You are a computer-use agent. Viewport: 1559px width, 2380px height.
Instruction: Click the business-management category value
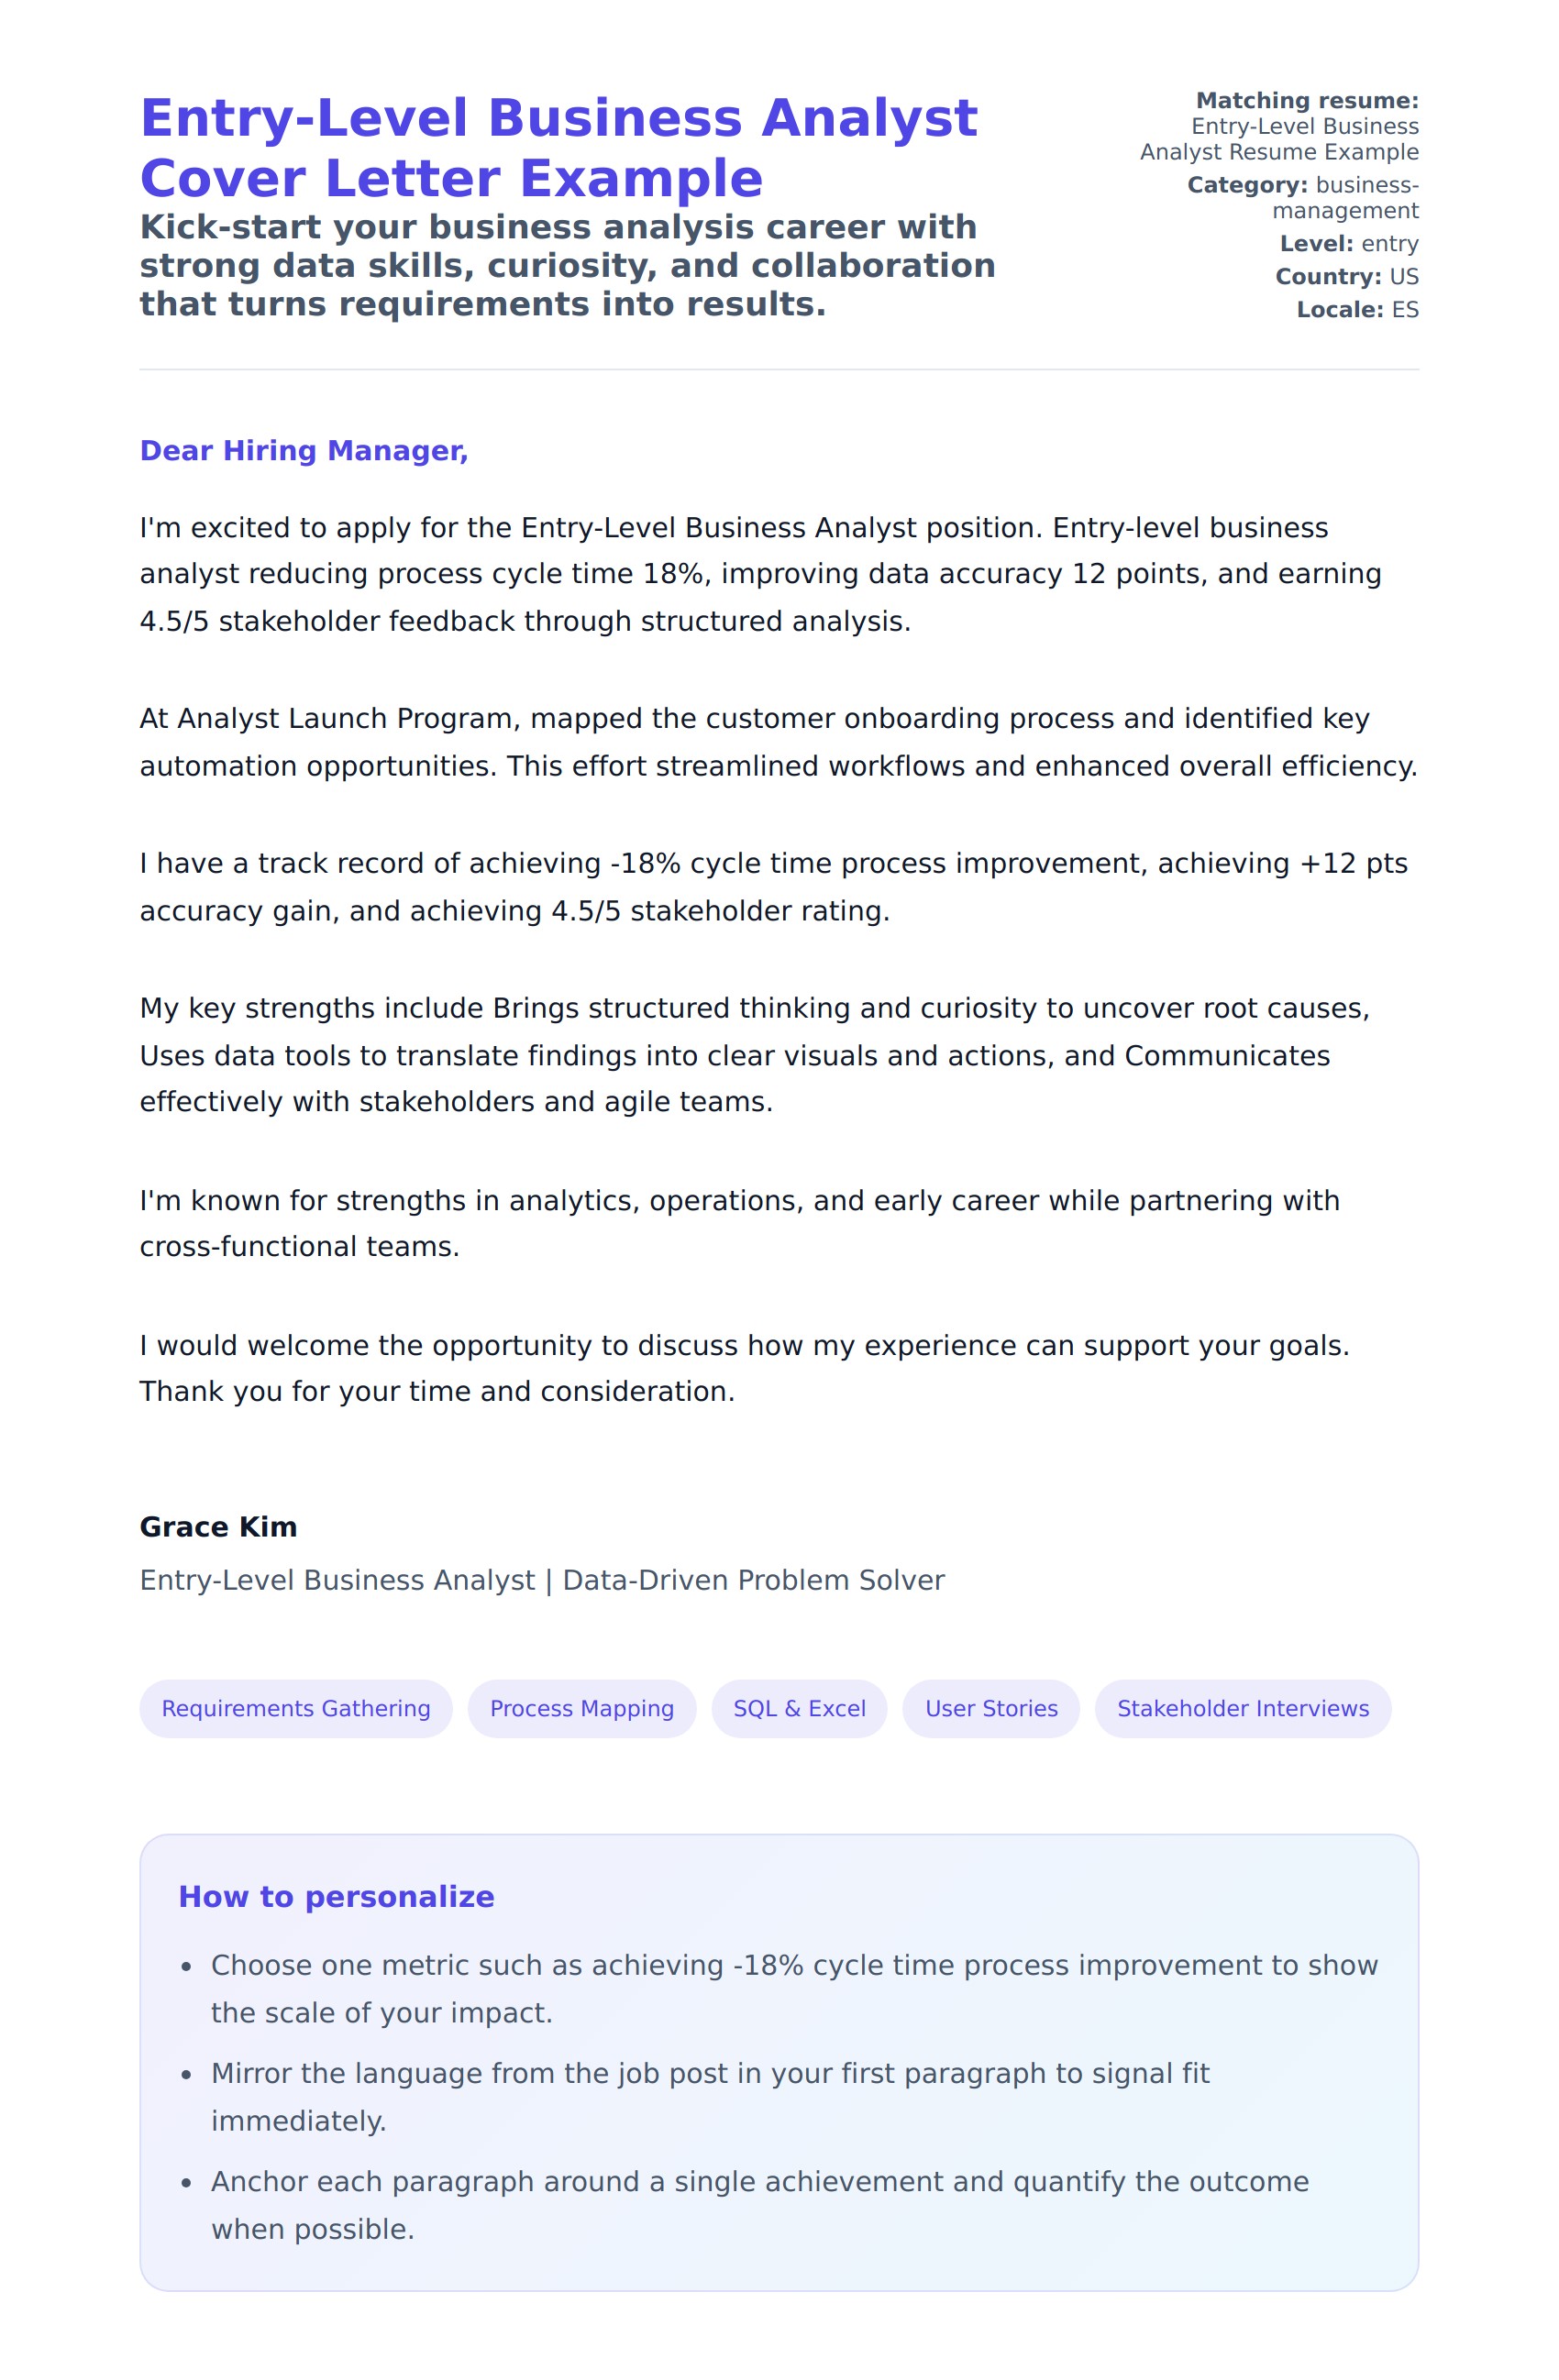click(1344, 198)
